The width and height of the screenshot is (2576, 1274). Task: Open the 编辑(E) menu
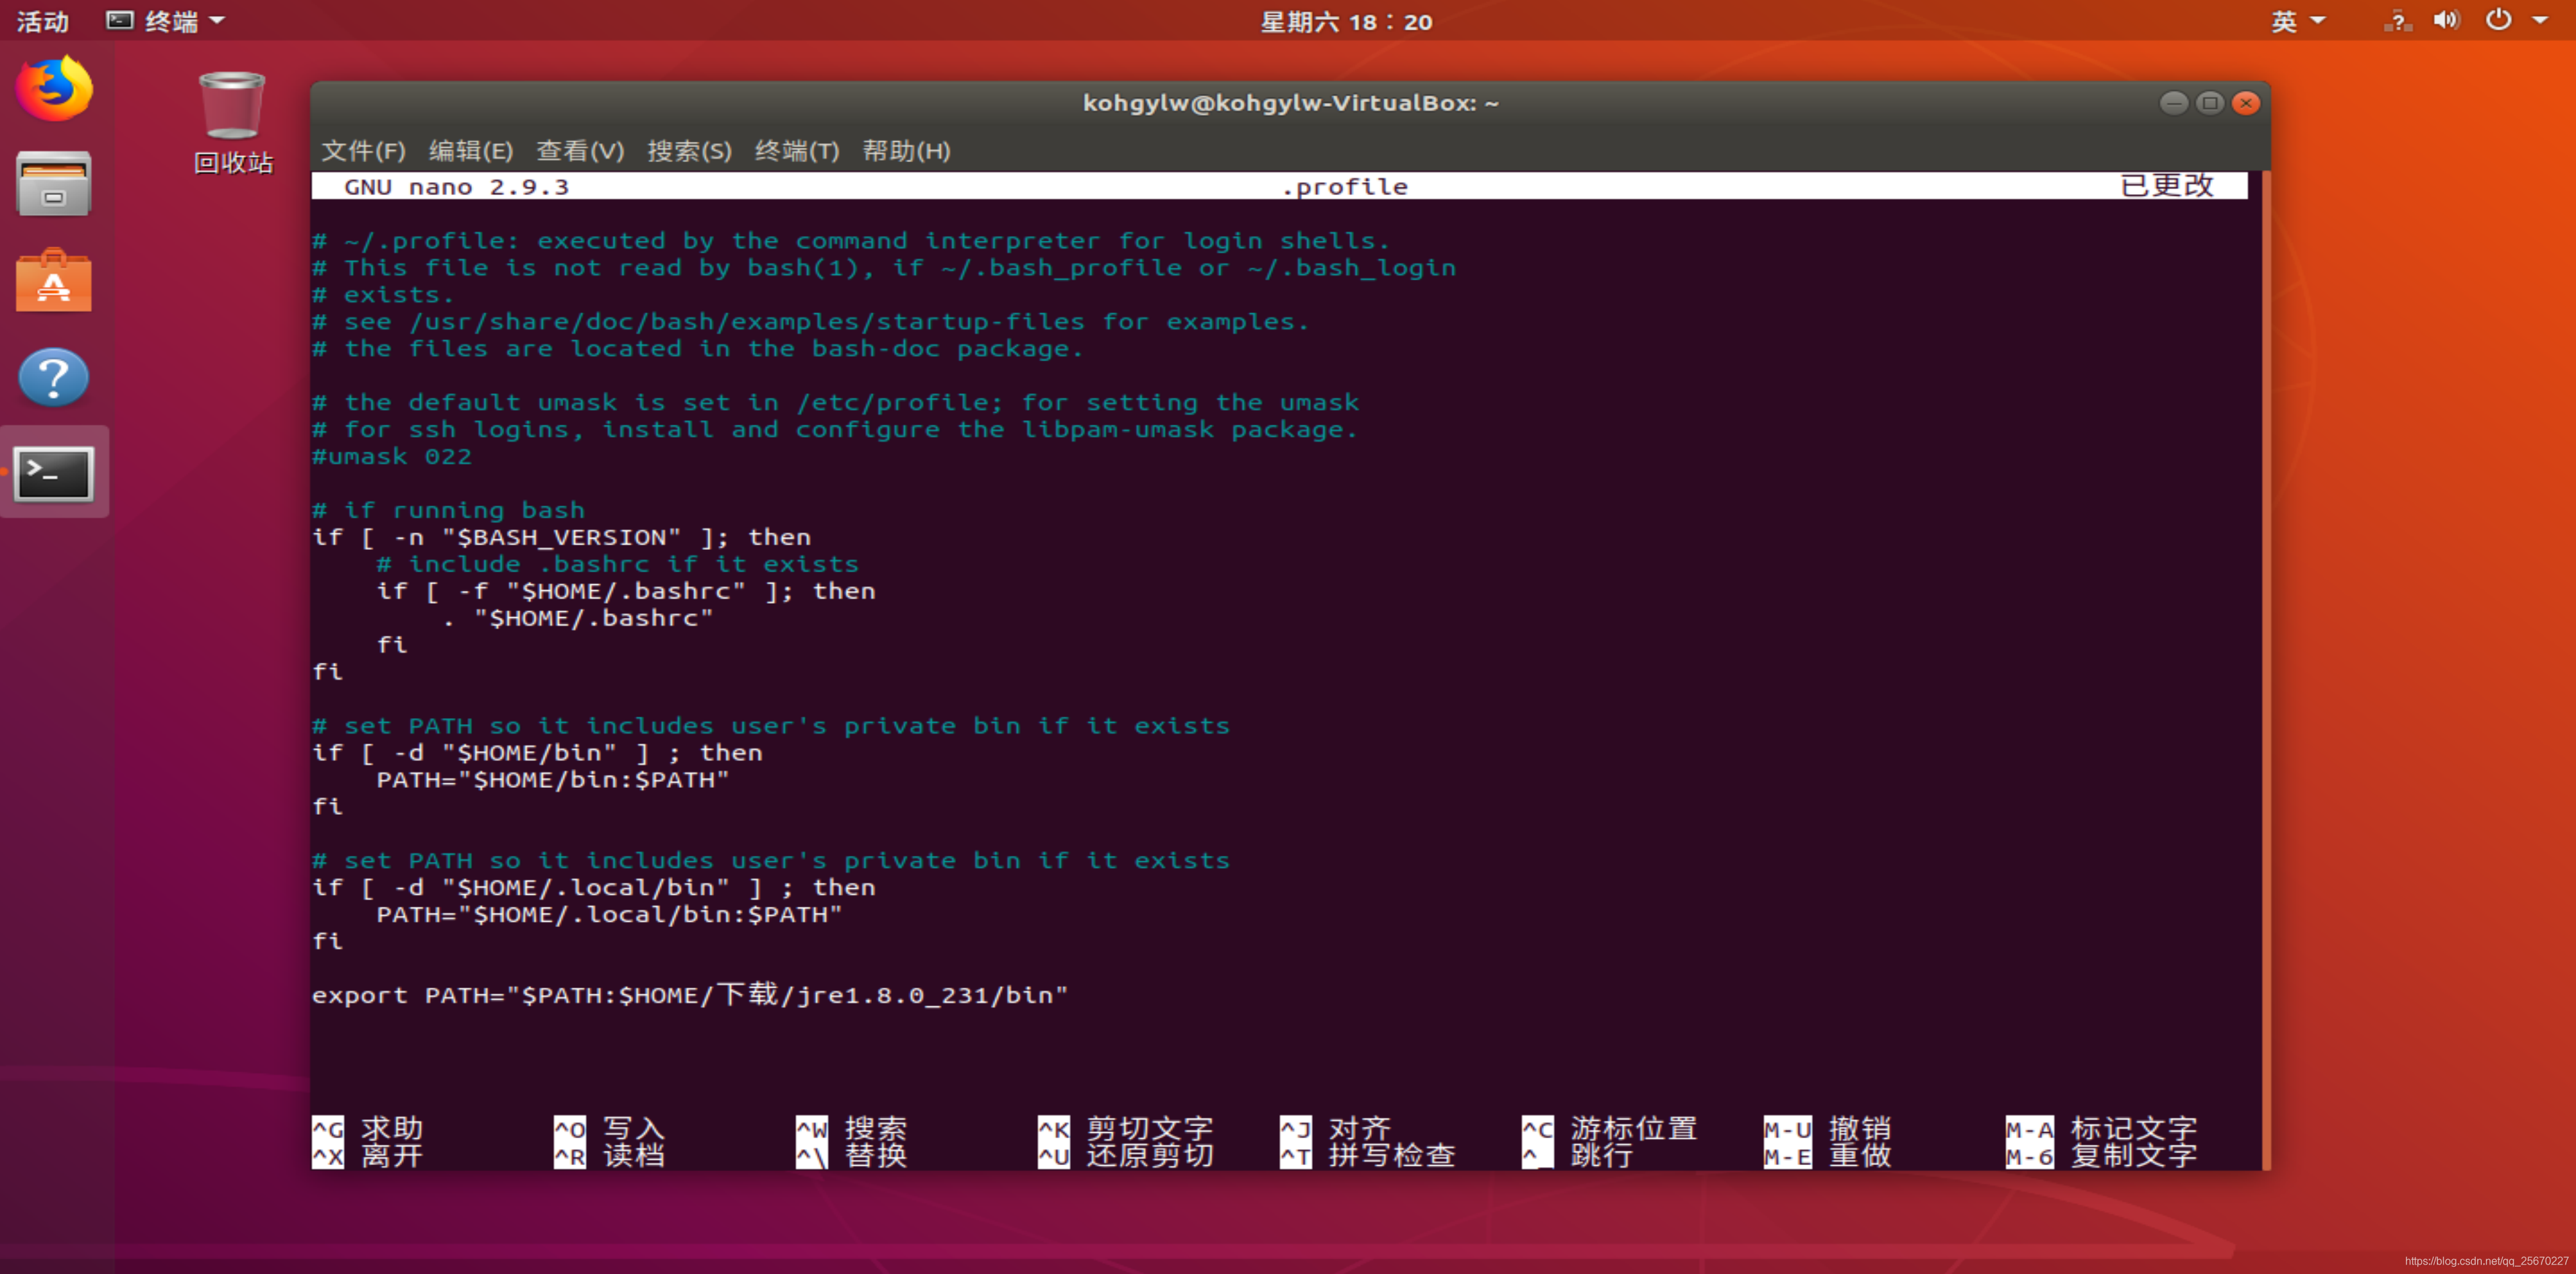click(x=471, y=151)
